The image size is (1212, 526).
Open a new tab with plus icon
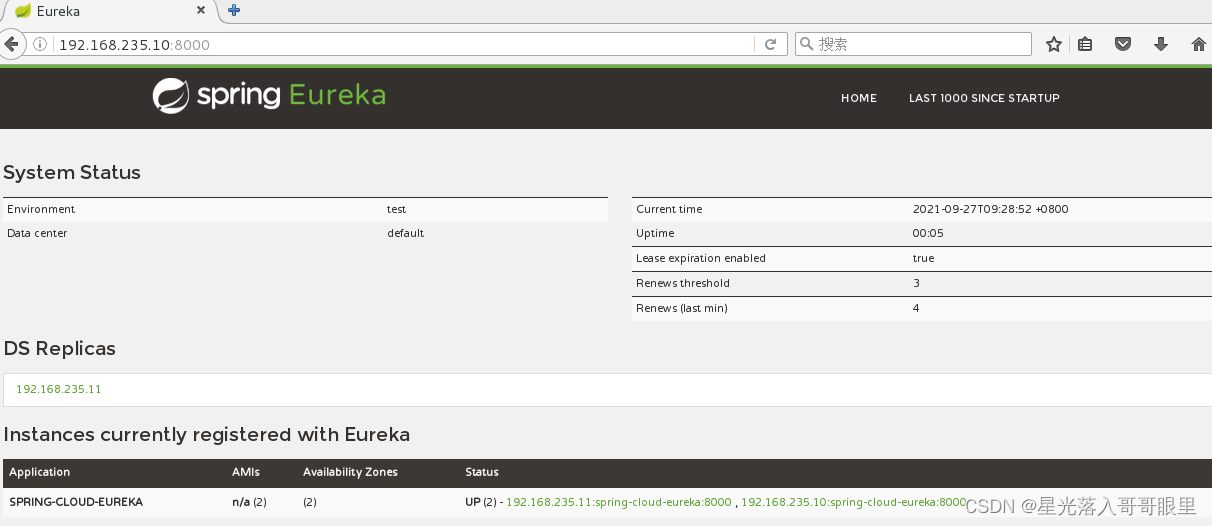(x=234, y=11)
